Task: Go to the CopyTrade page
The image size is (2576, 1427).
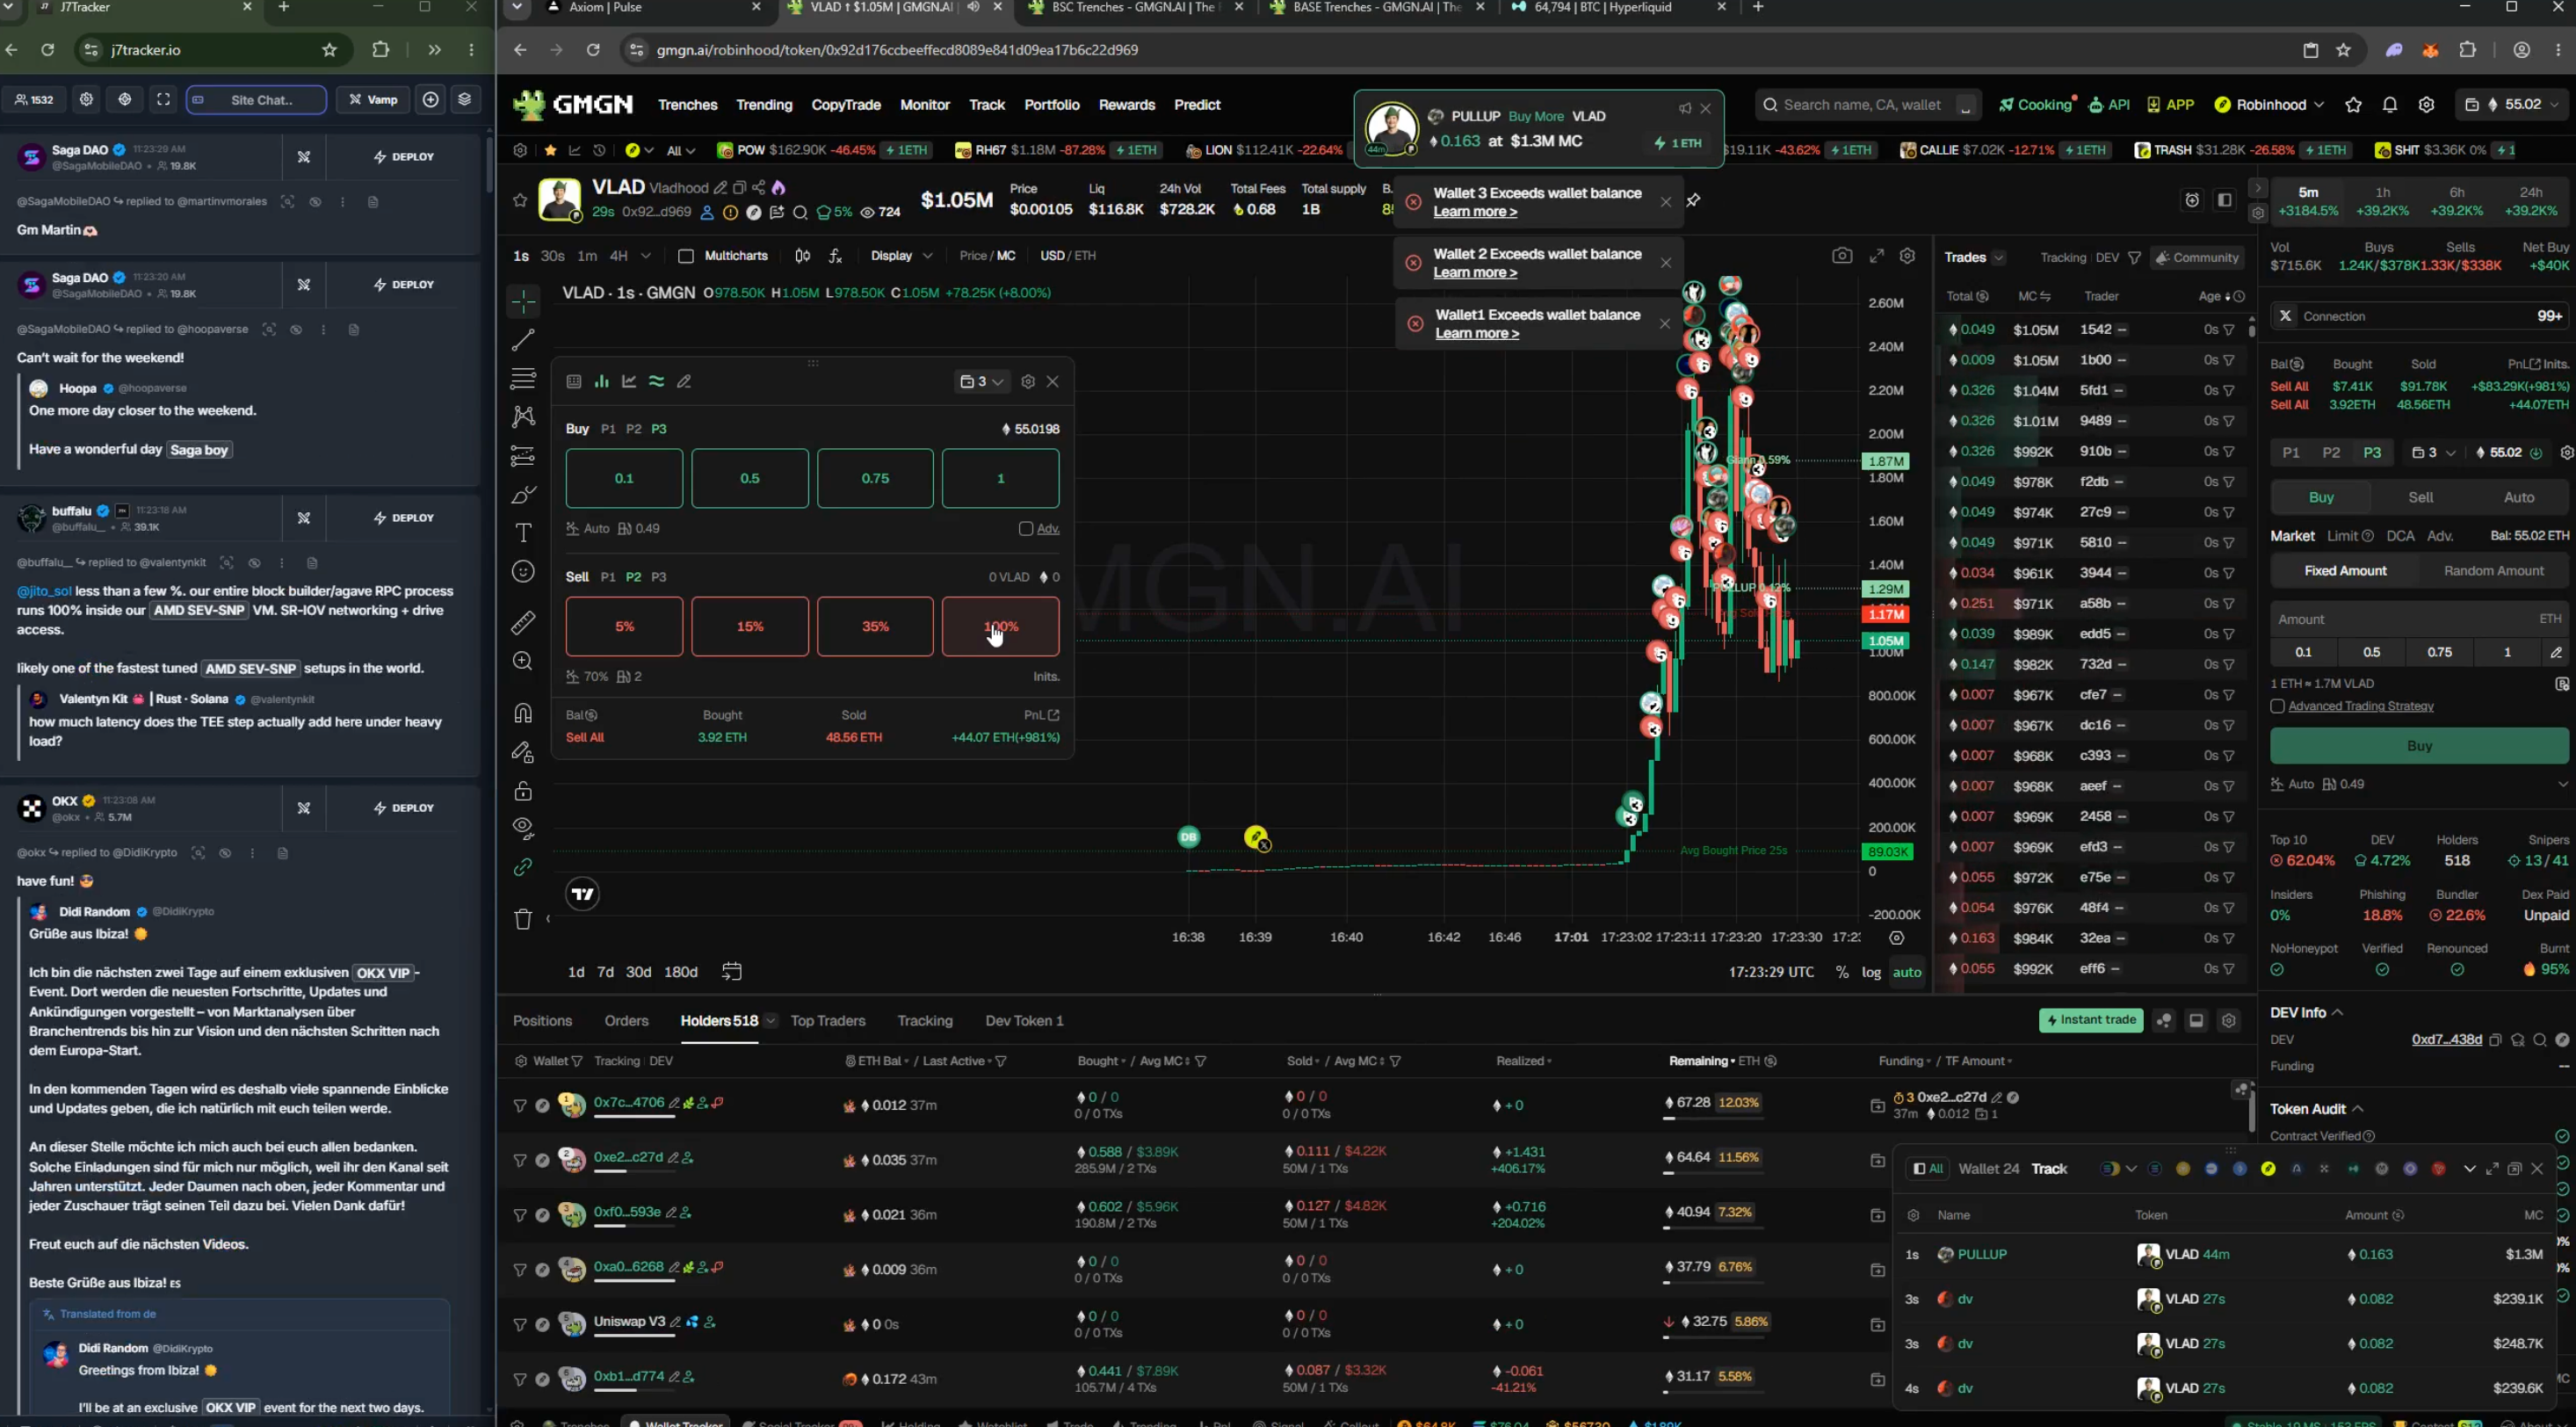Action: (846, 105)
